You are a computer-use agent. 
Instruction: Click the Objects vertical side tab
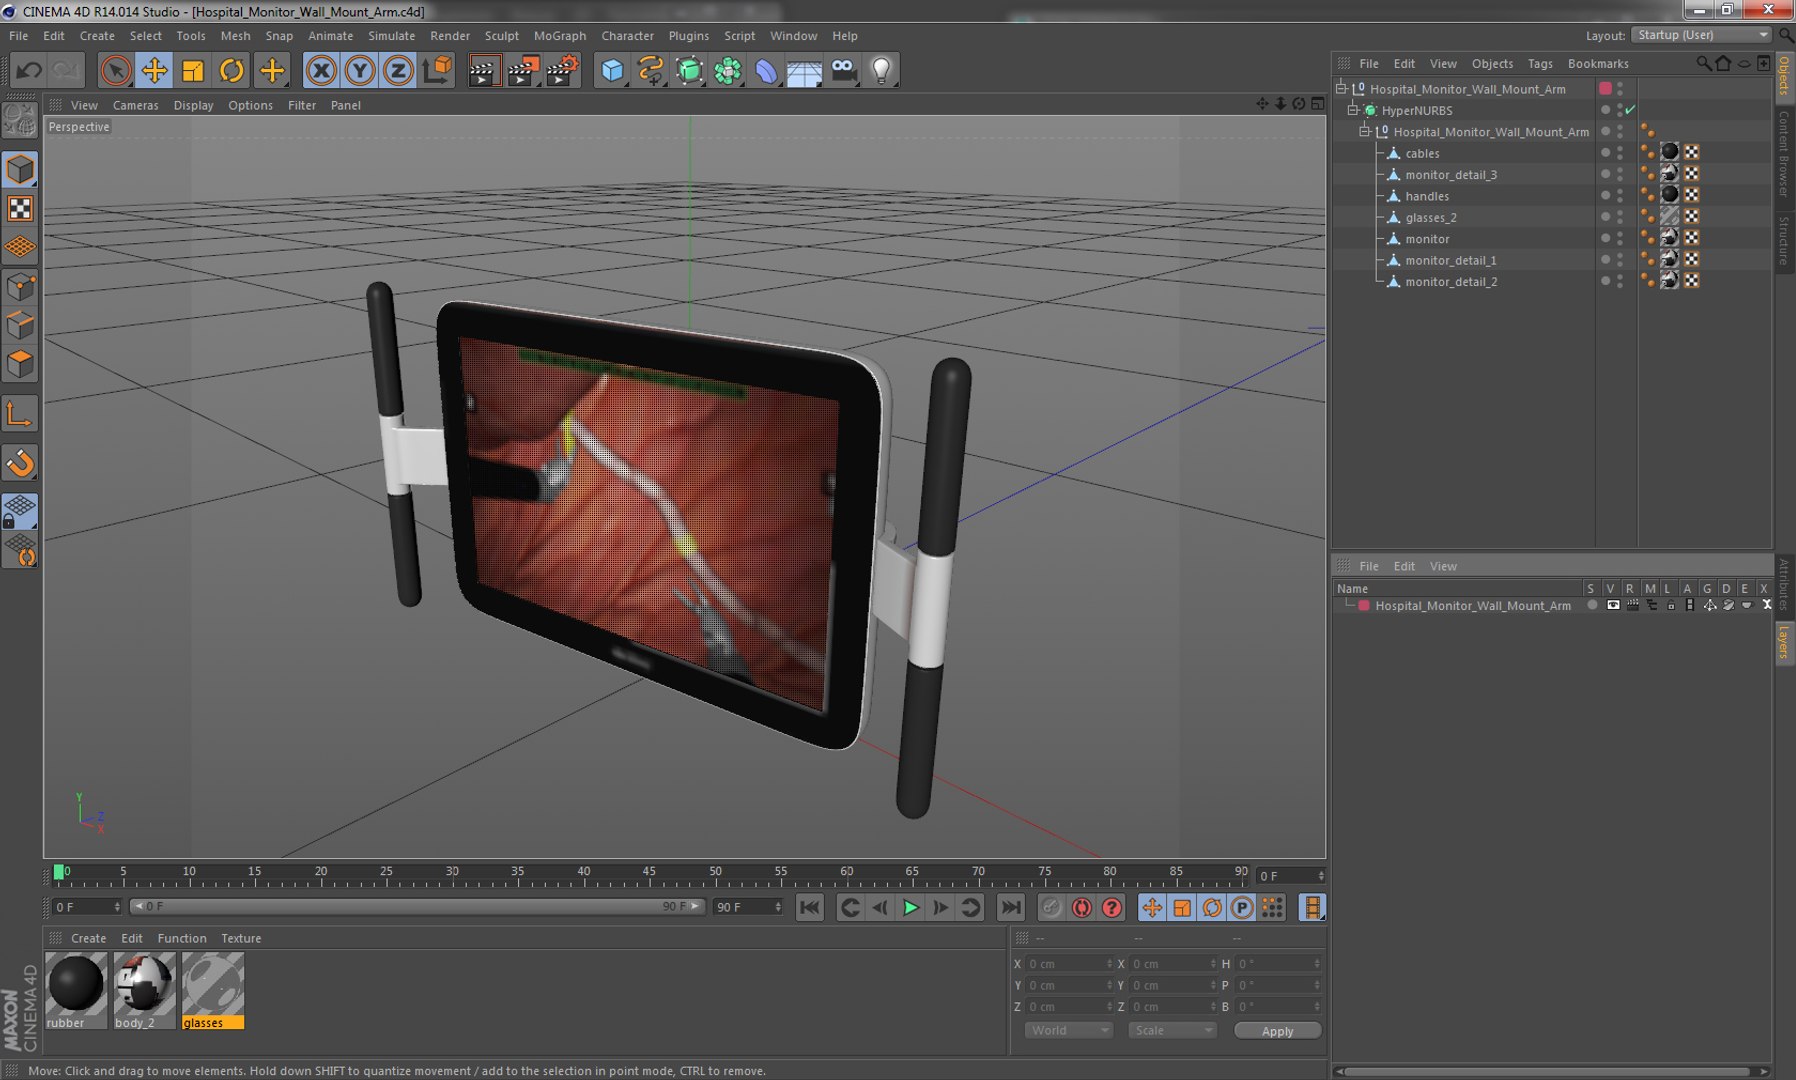1784,76
